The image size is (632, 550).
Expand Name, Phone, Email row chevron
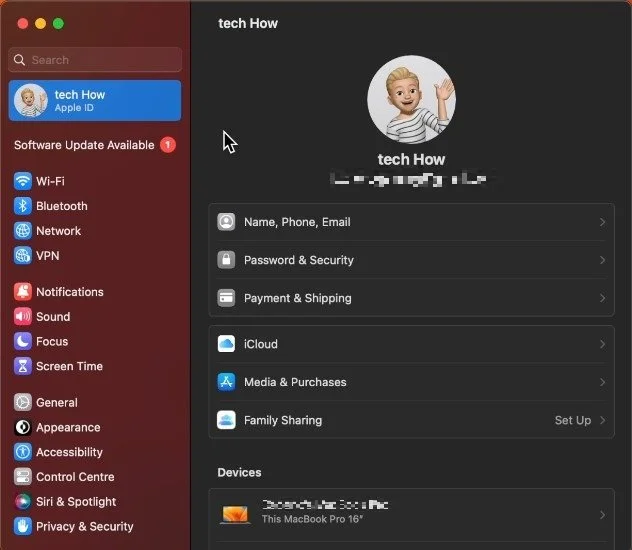602,222
